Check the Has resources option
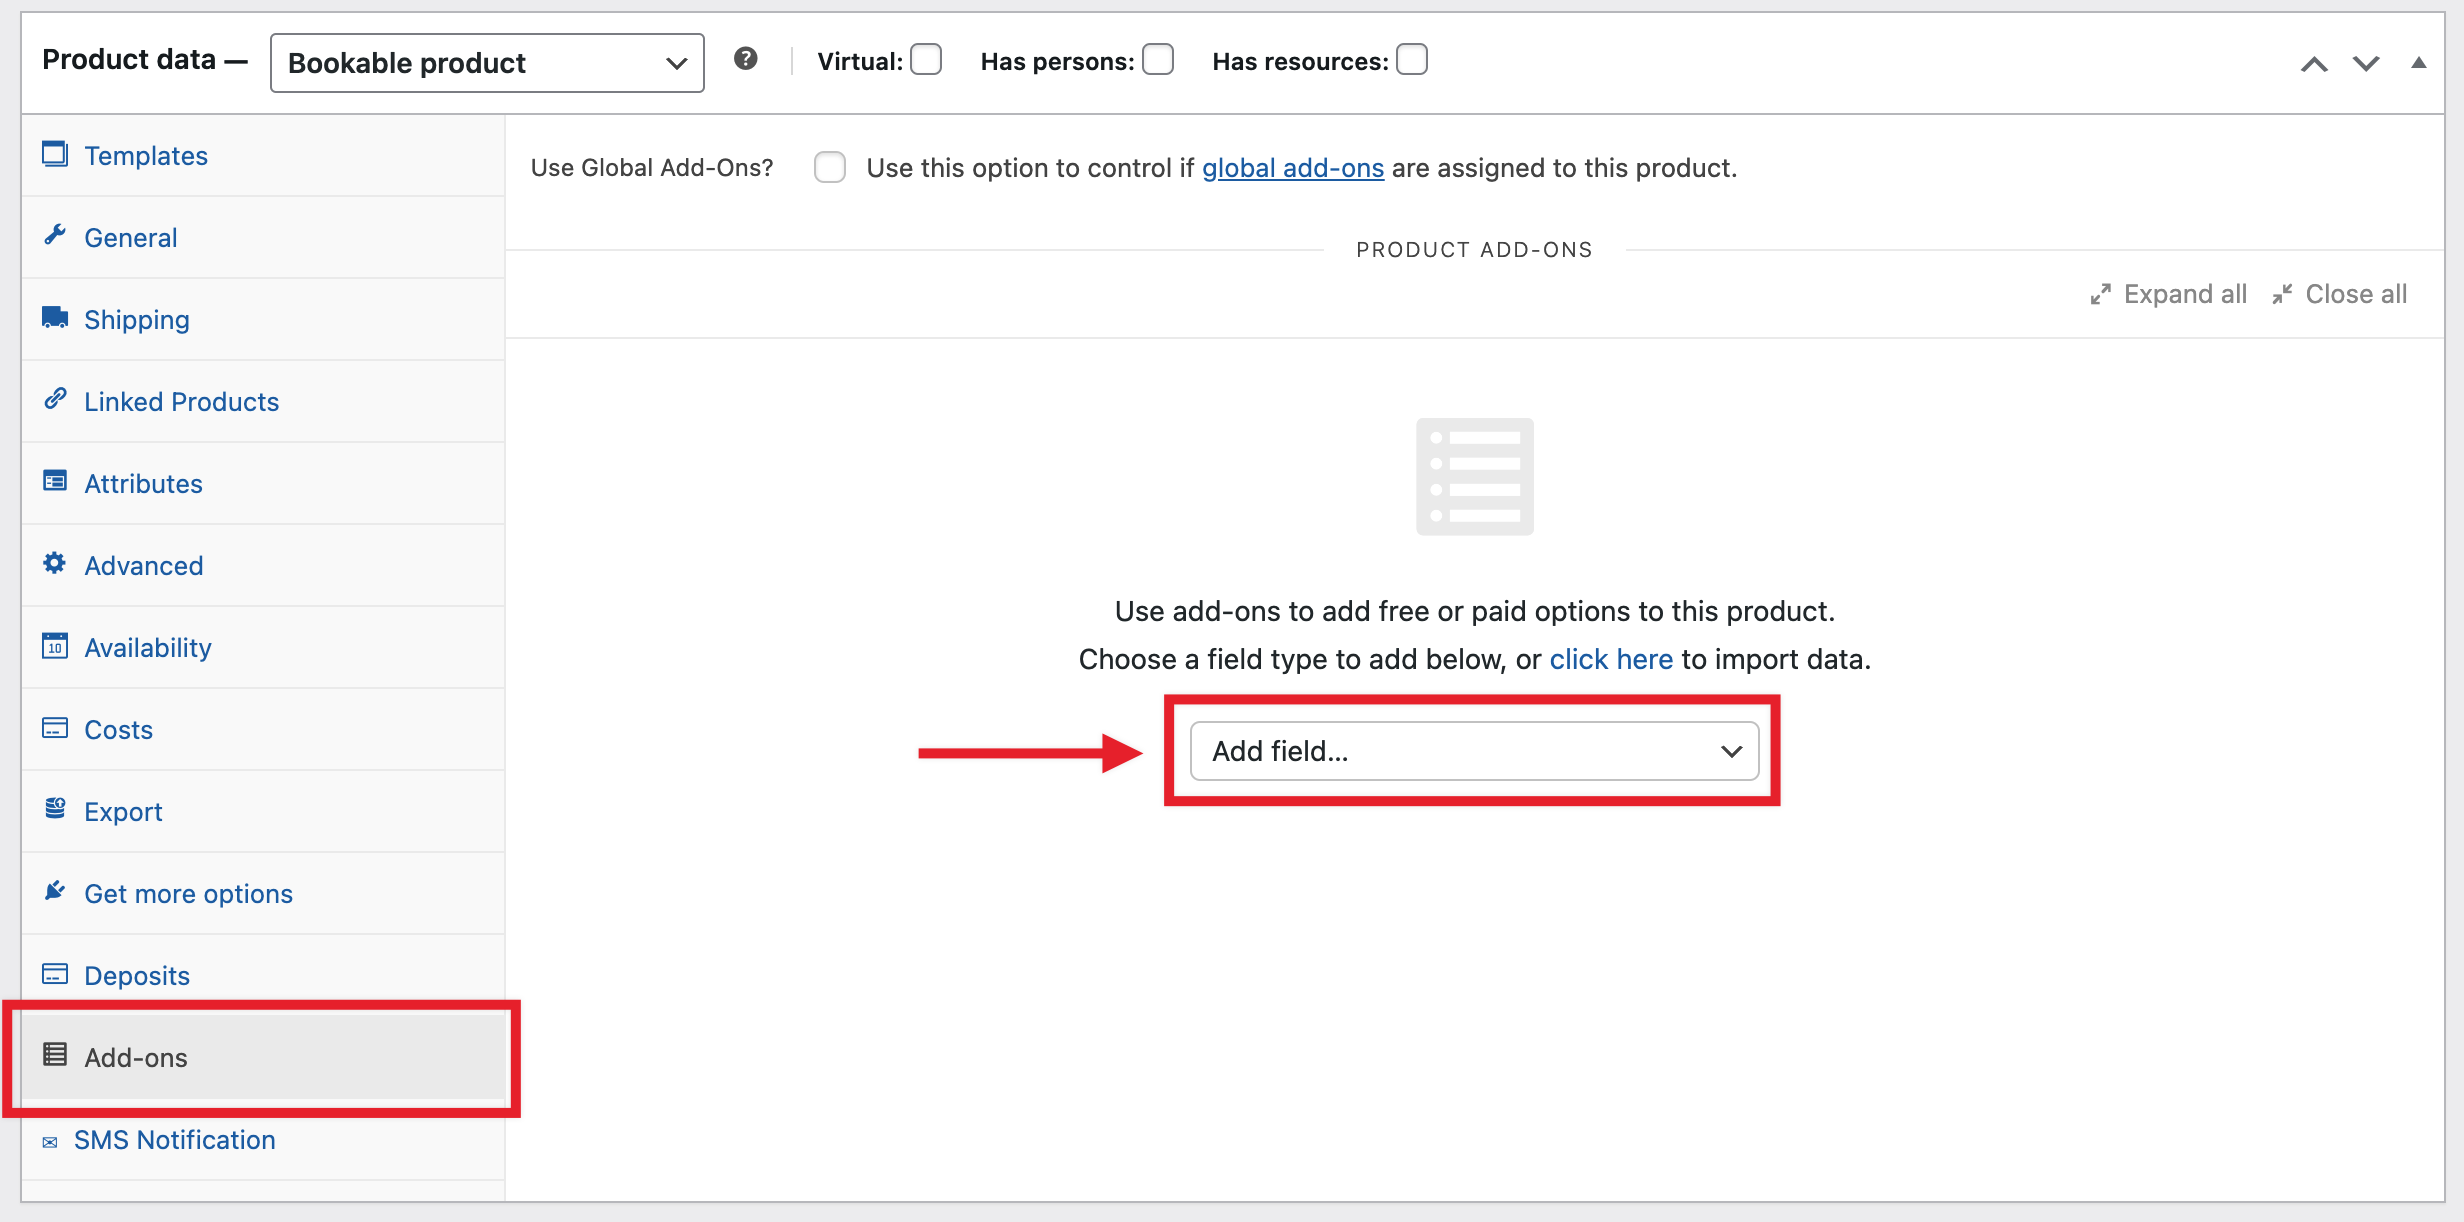The width and height of the screenshot is (2464, 1222). click(x=1412, y=60)
